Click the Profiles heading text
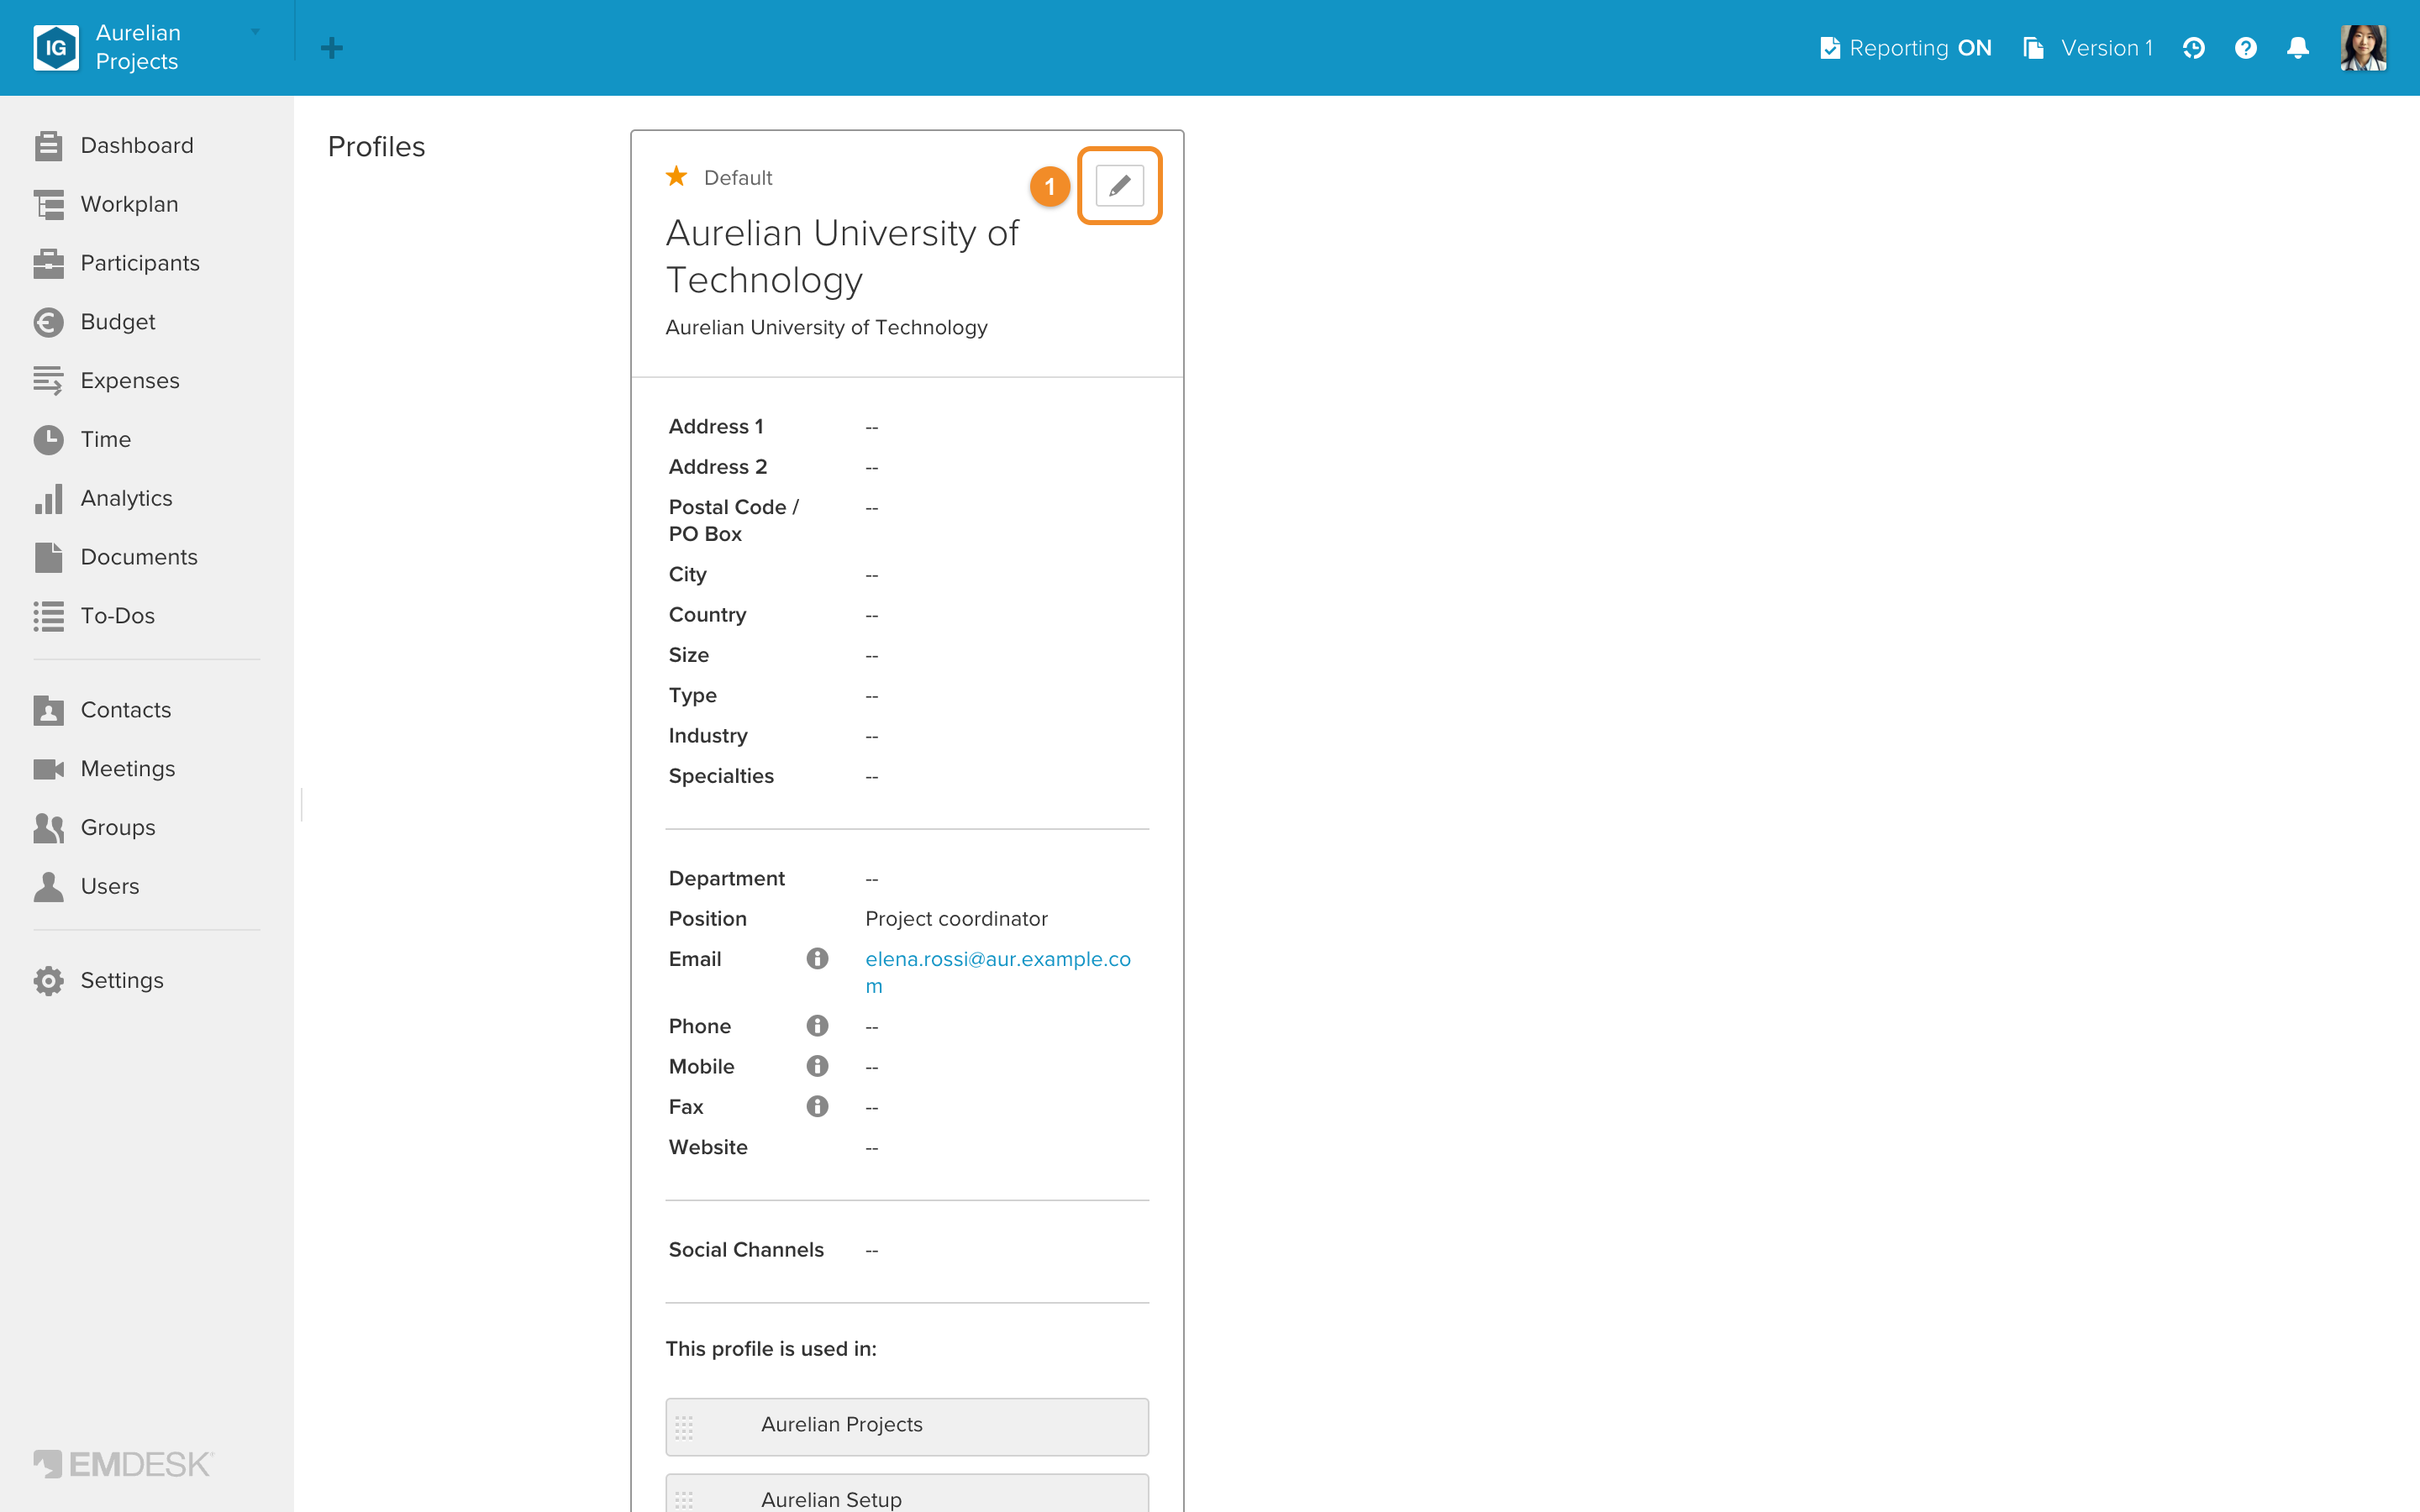 click(377, 147)
